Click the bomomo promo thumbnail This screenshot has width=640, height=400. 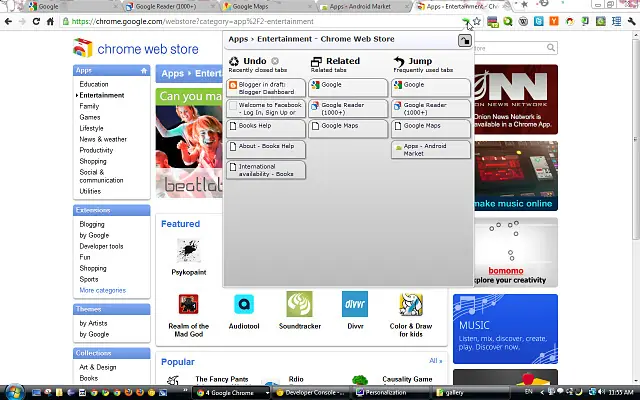click(x=516, y=252)
